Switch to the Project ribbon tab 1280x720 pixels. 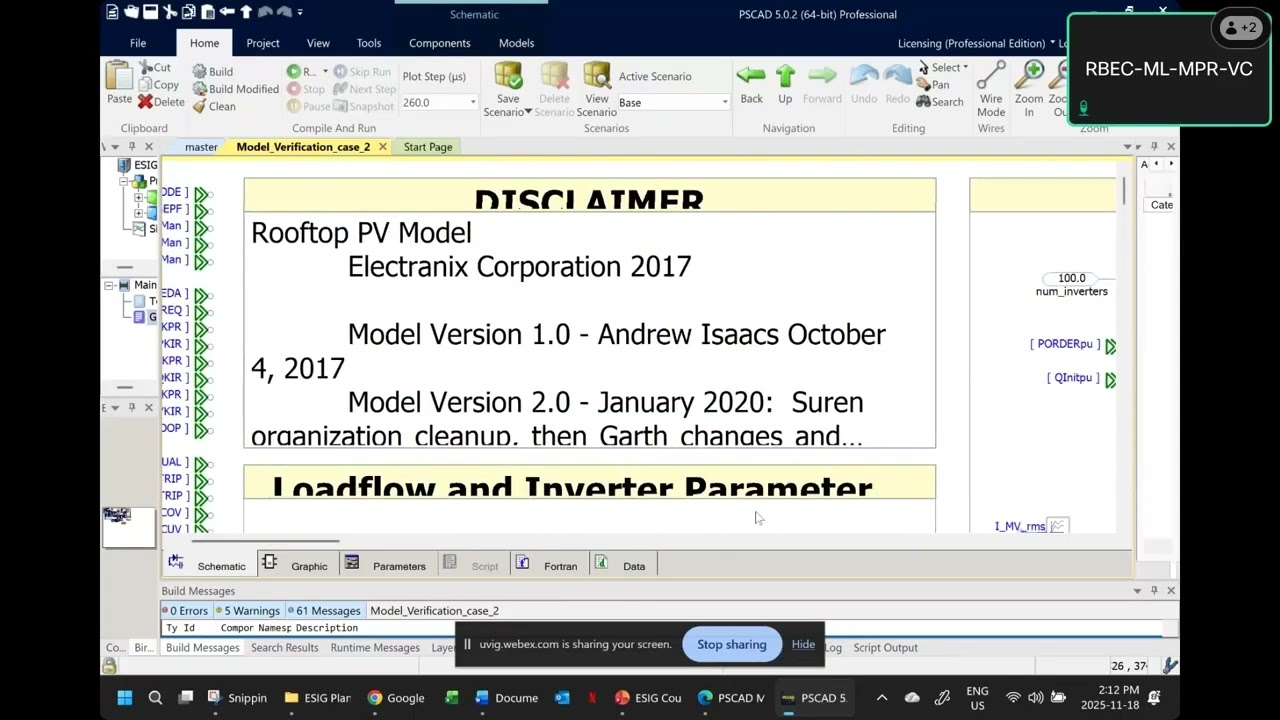(x=263, y=43)
